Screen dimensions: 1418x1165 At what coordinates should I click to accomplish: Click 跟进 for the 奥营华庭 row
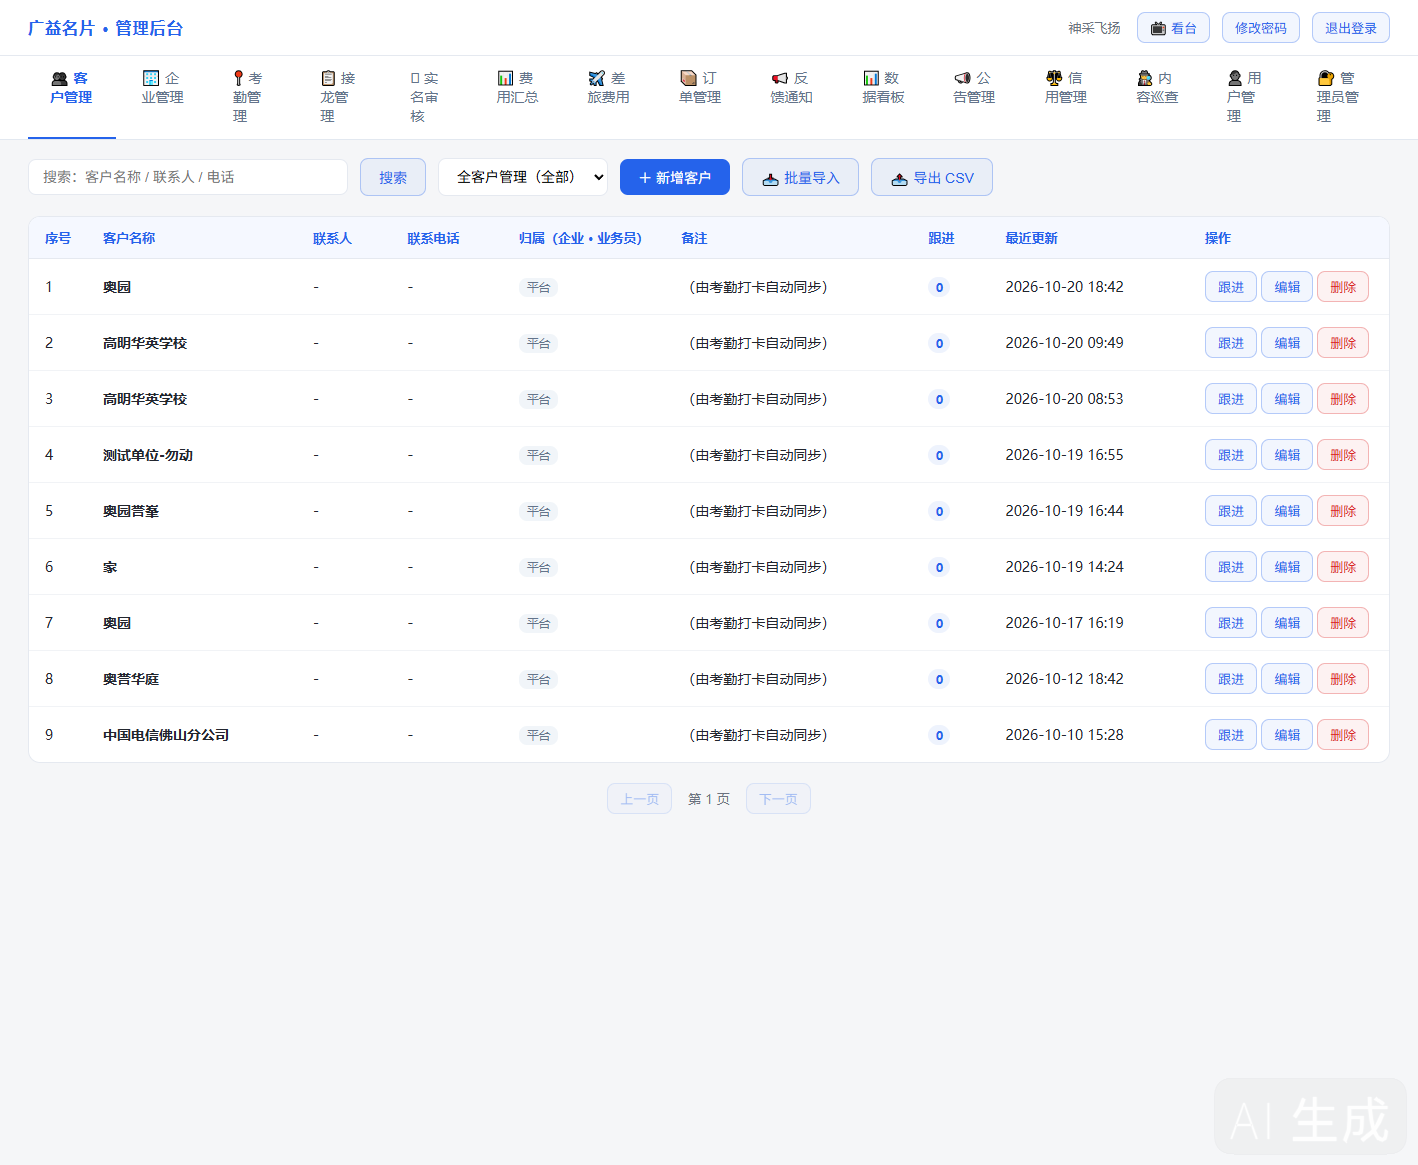pyautogui.click(x=1231, y=679)
